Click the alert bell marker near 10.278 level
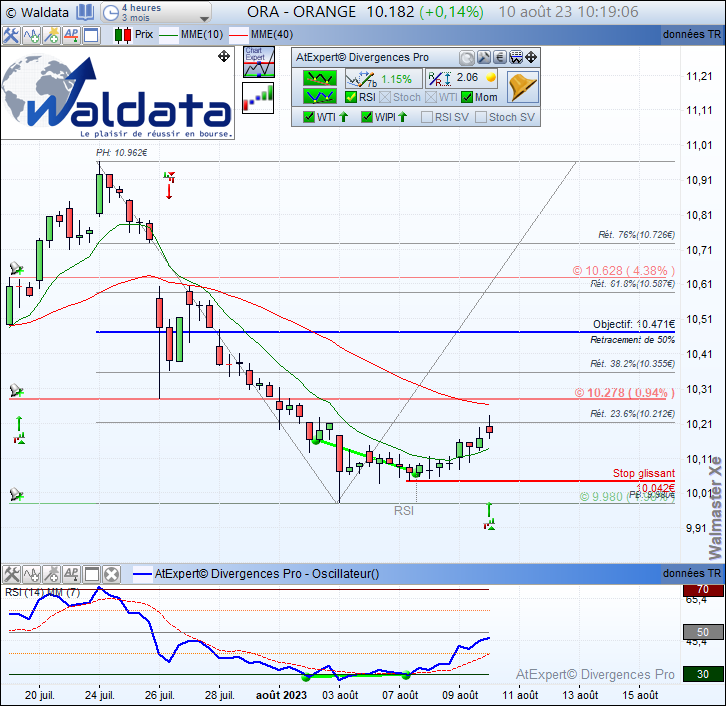726x706 pixels. click(16, 390)
